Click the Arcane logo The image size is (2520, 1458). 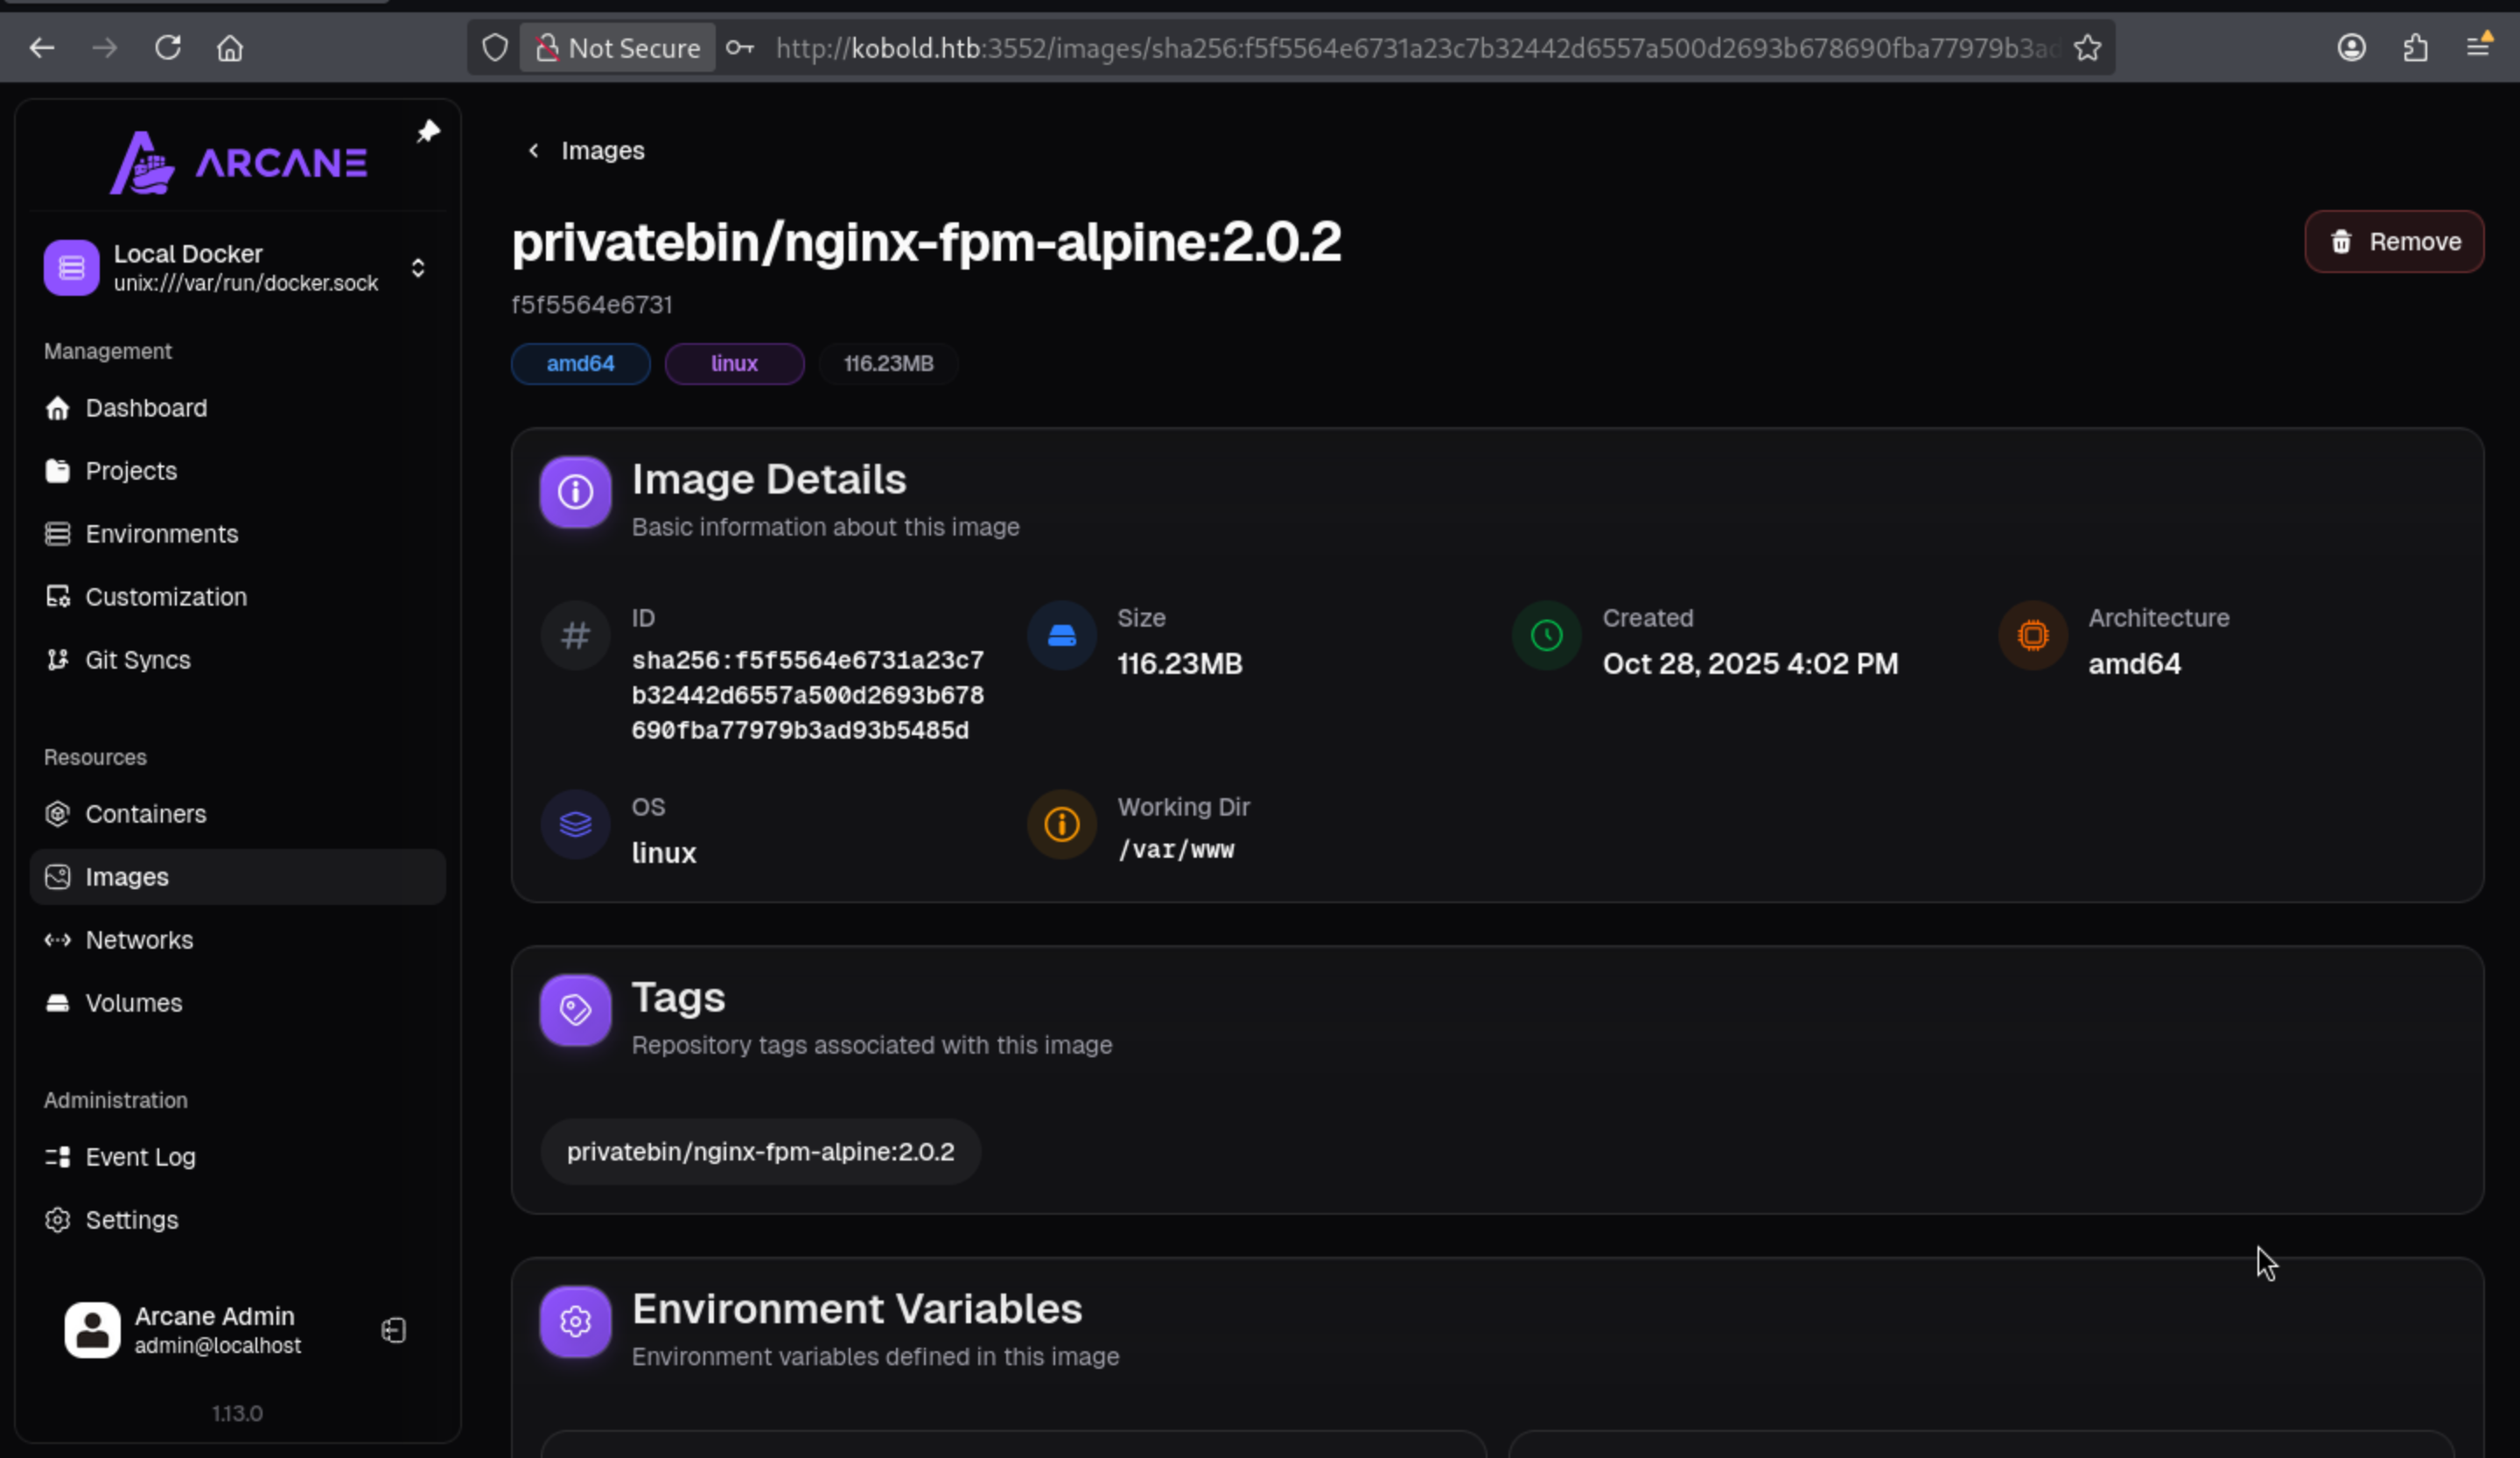(238, 162)
